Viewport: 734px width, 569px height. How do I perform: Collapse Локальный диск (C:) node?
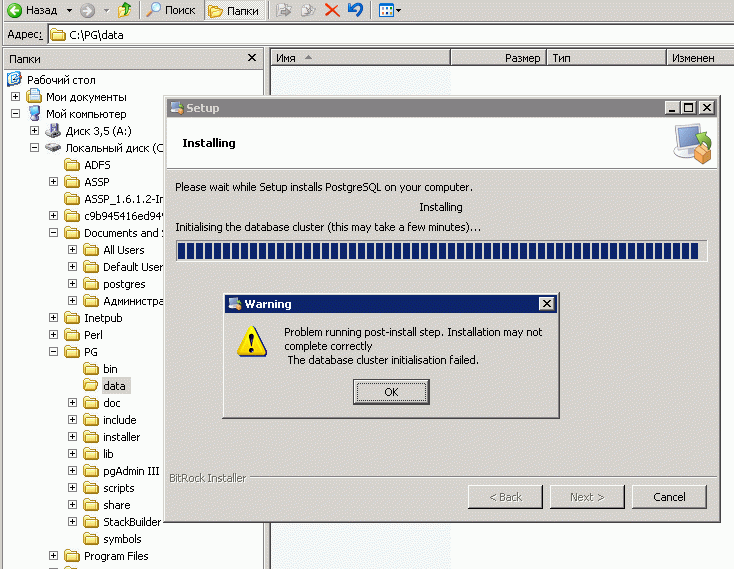pos(34,147)
